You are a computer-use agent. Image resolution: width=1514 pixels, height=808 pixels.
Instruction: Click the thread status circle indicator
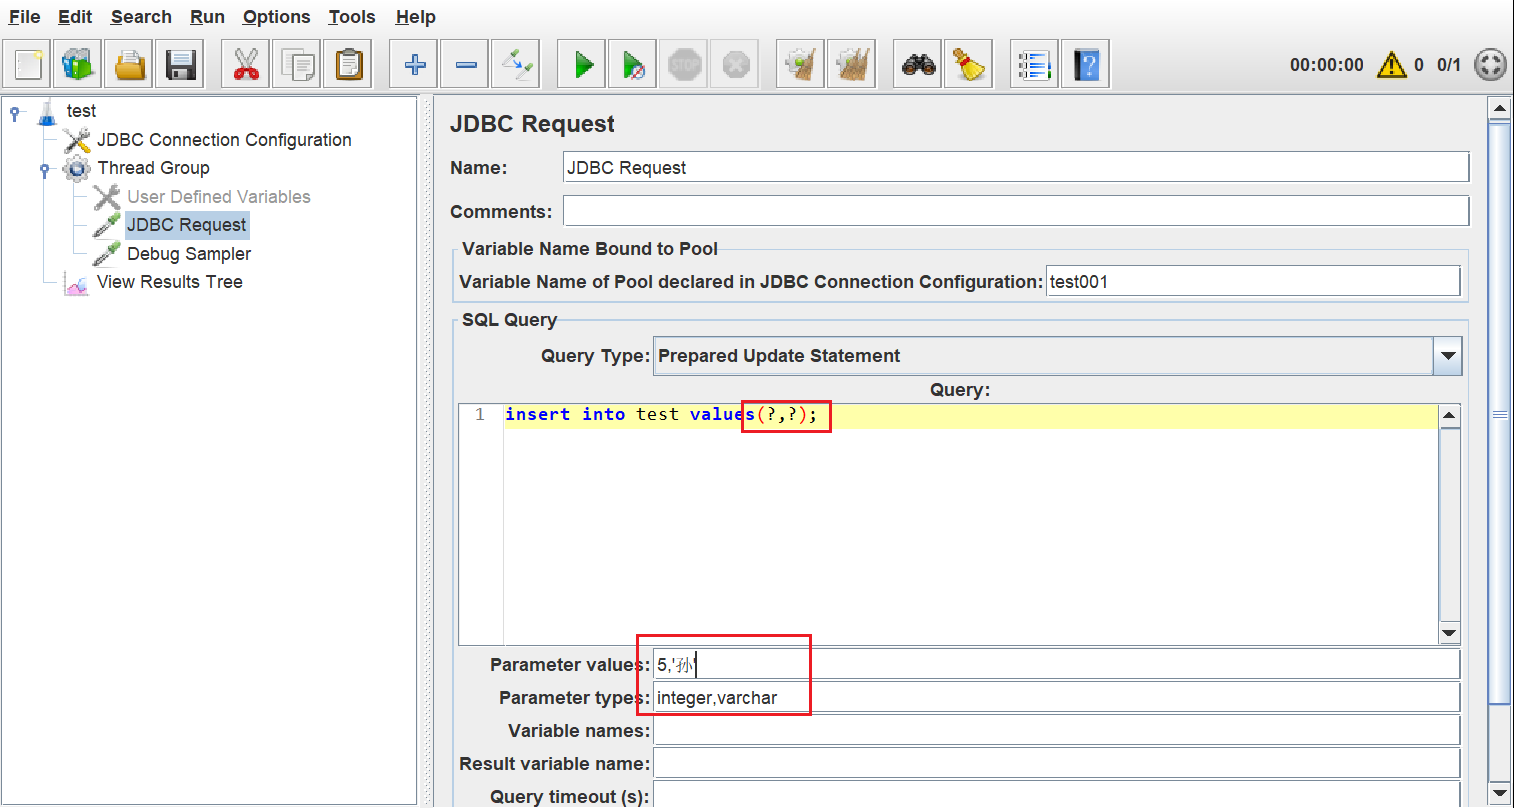point(1490,65)
